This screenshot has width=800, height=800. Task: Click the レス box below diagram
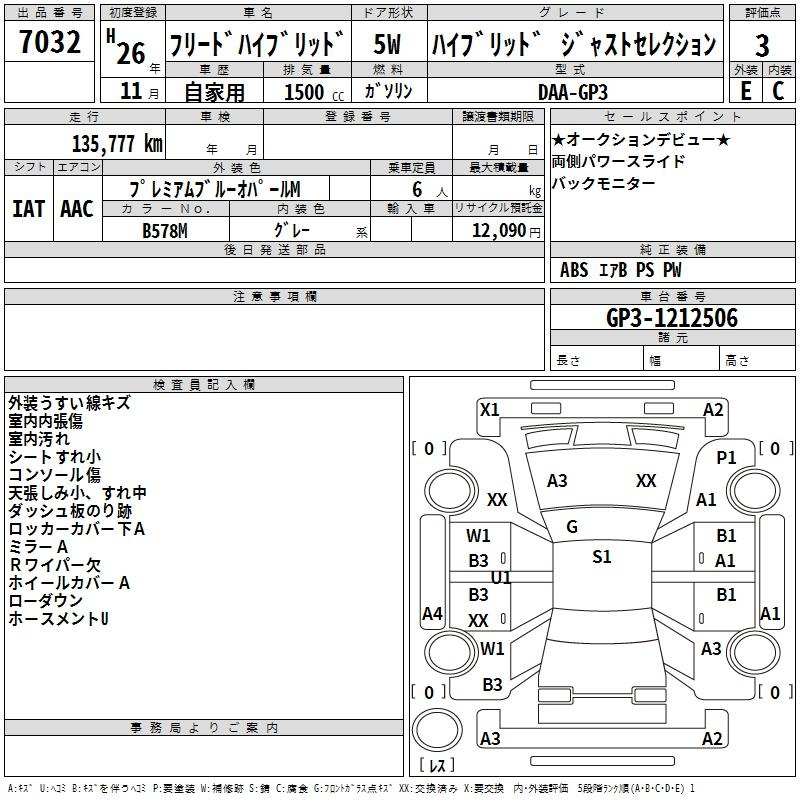(x=438, y=766)
